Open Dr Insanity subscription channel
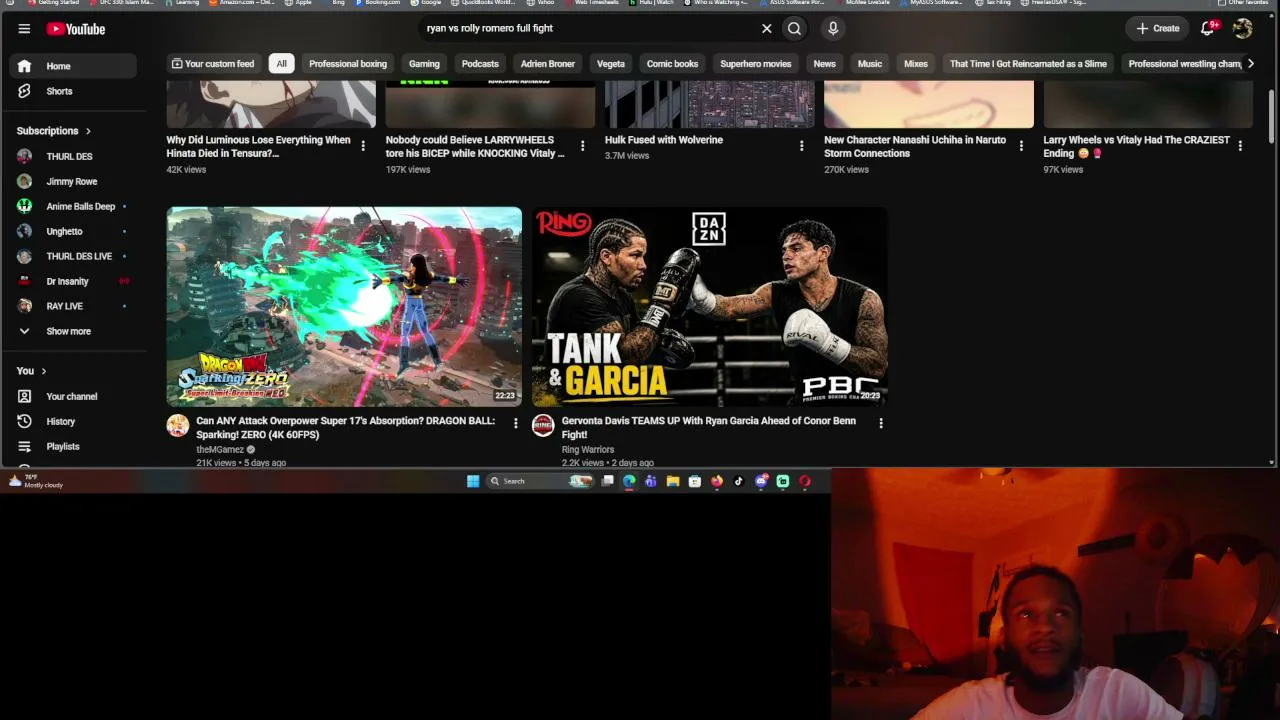Screen dimensions: 1280x720 pos(73,281)
